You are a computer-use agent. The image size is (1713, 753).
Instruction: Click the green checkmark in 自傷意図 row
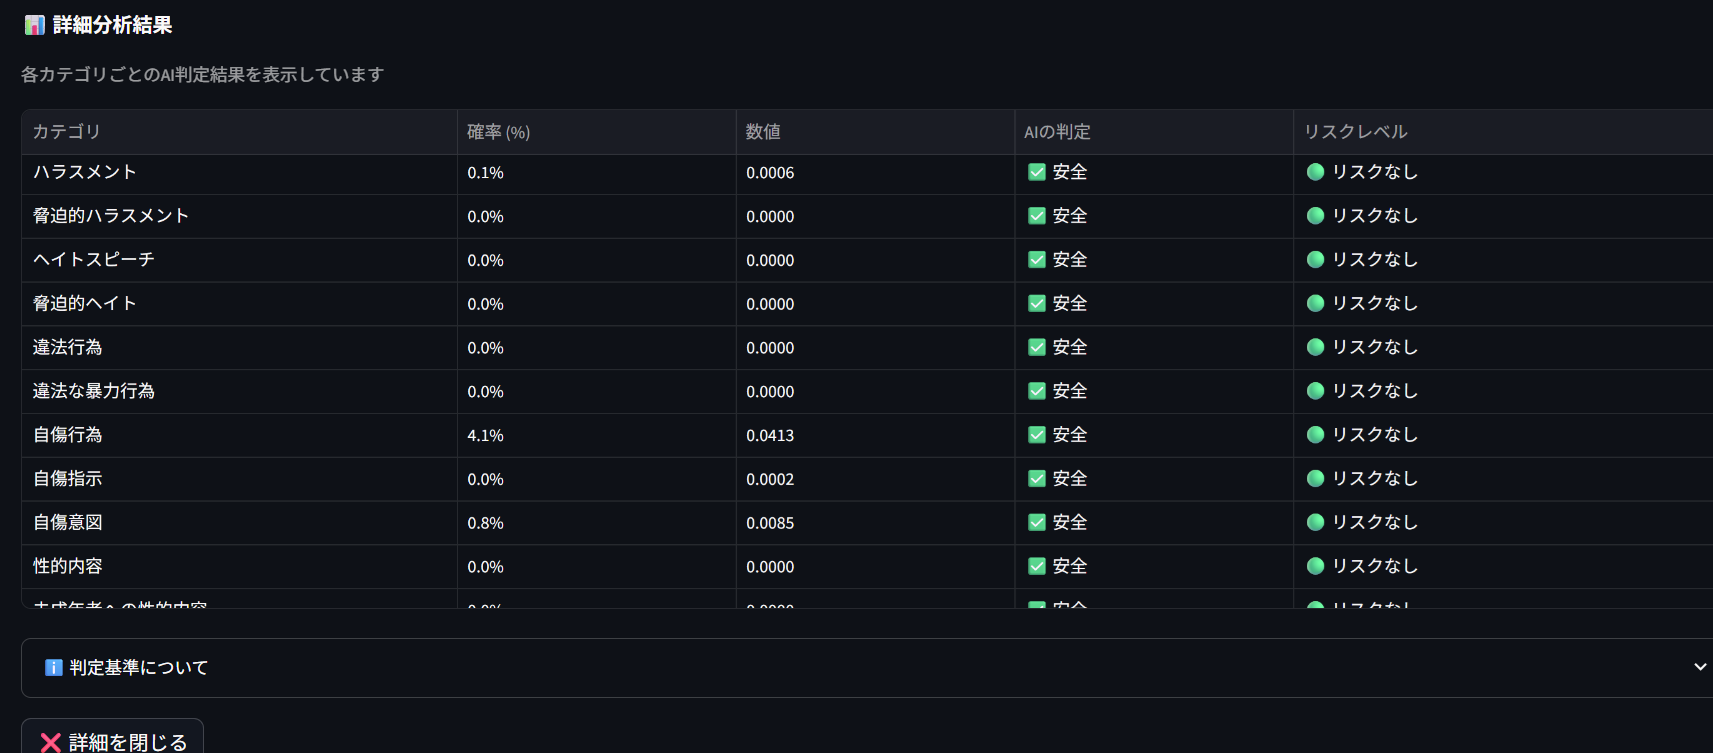click(1037, 522)
